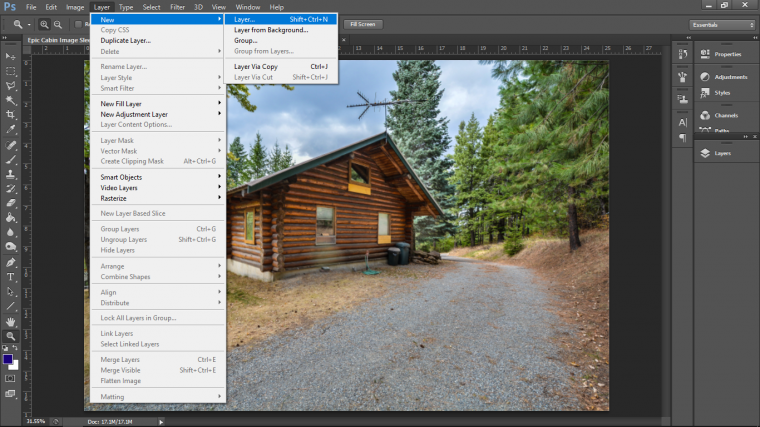760x427 pixels.
Task: Expand the toolbox with double-arrow
Action: (5, 38)
